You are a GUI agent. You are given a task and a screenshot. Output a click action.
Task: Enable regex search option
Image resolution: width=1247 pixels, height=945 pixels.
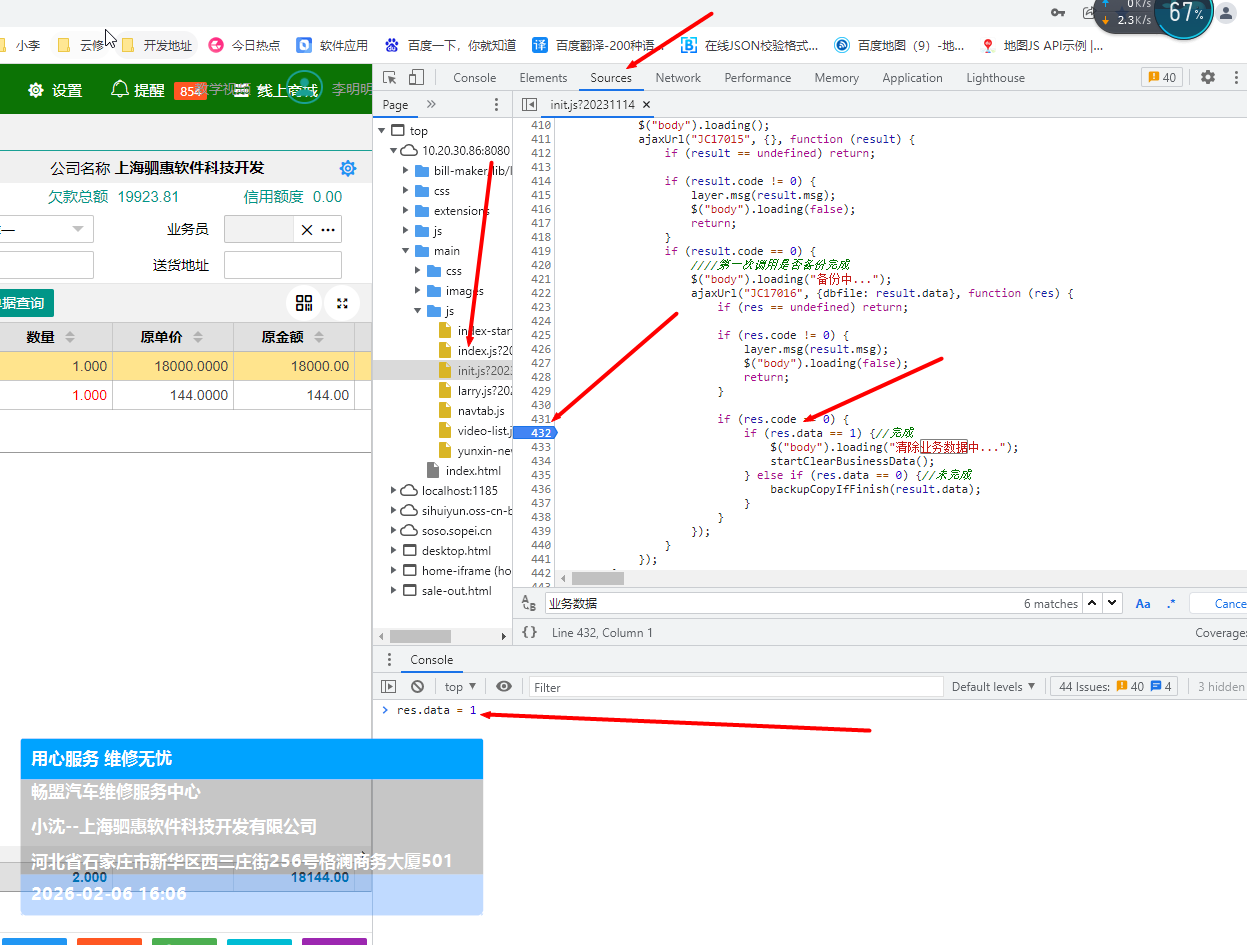coord(1171,604)
